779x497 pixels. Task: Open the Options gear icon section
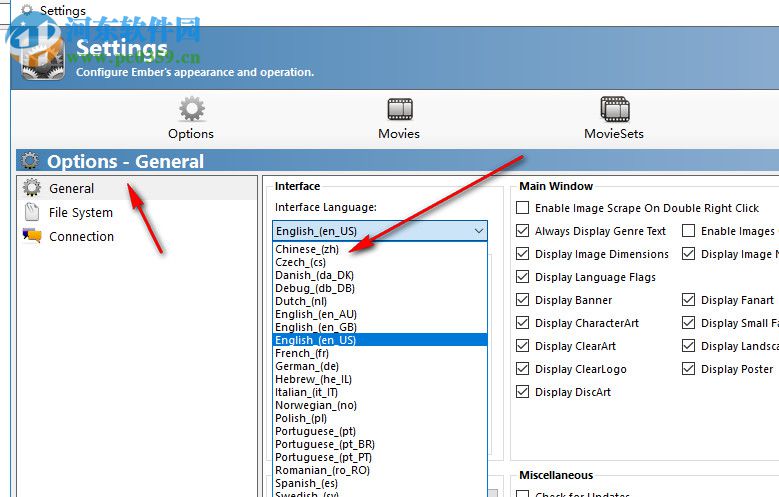(192, 109)
